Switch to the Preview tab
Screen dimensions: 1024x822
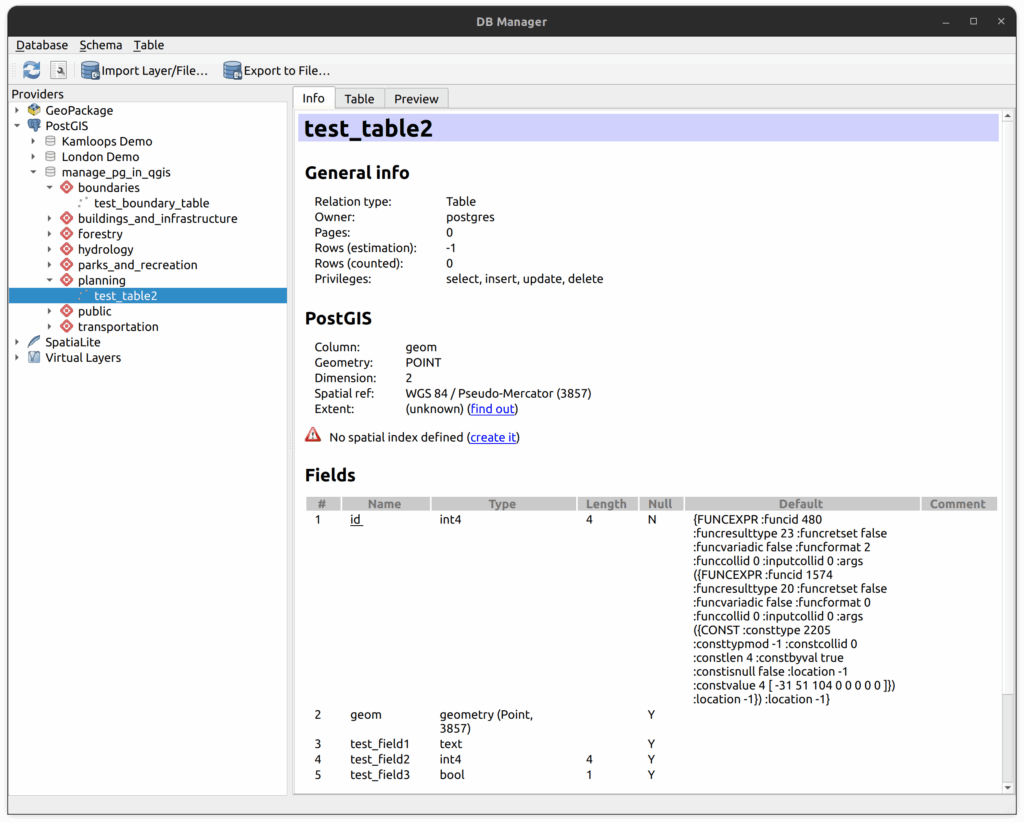coord(416,98)
